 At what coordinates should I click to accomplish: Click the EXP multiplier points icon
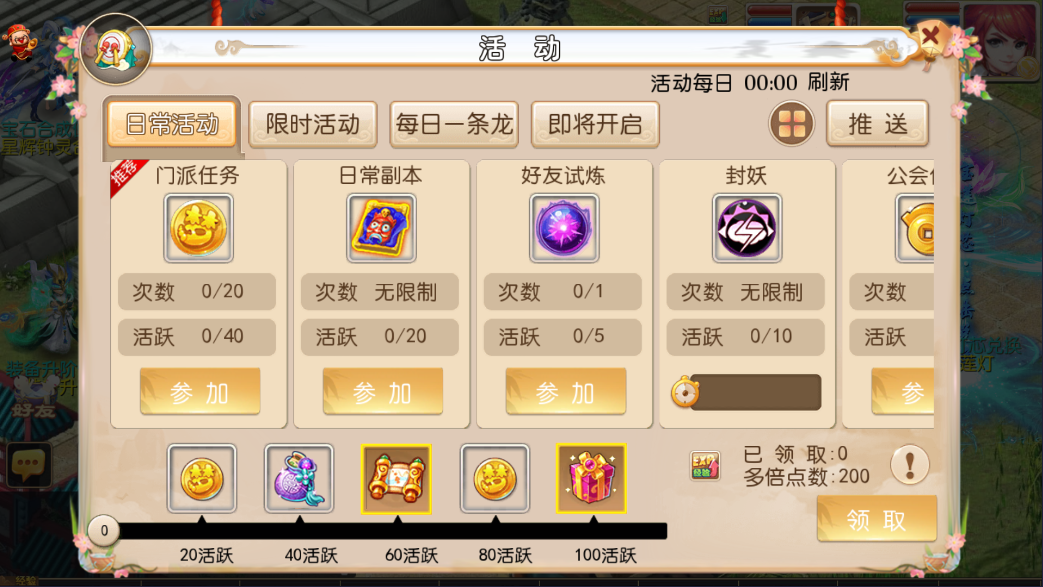704,465
